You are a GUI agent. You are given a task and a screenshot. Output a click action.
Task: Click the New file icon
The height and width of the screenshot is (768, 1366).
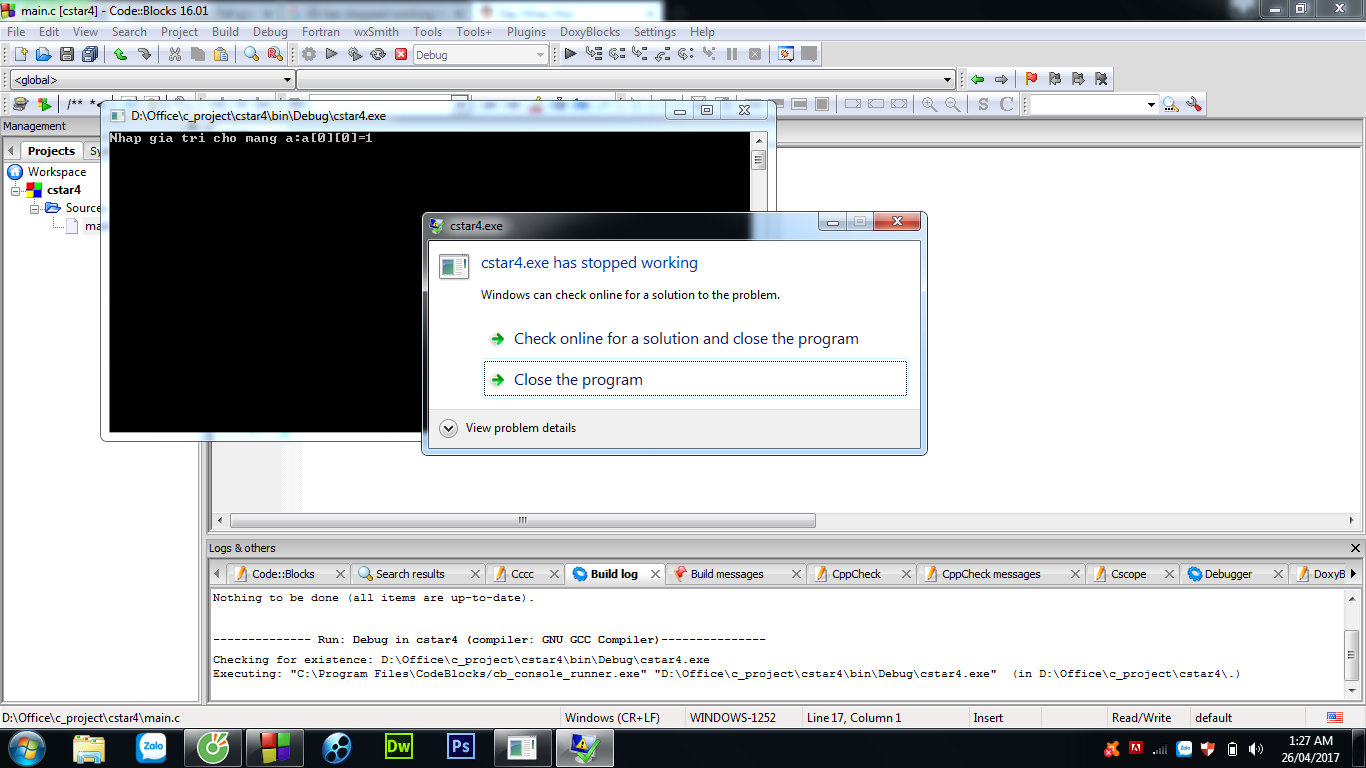20,55
